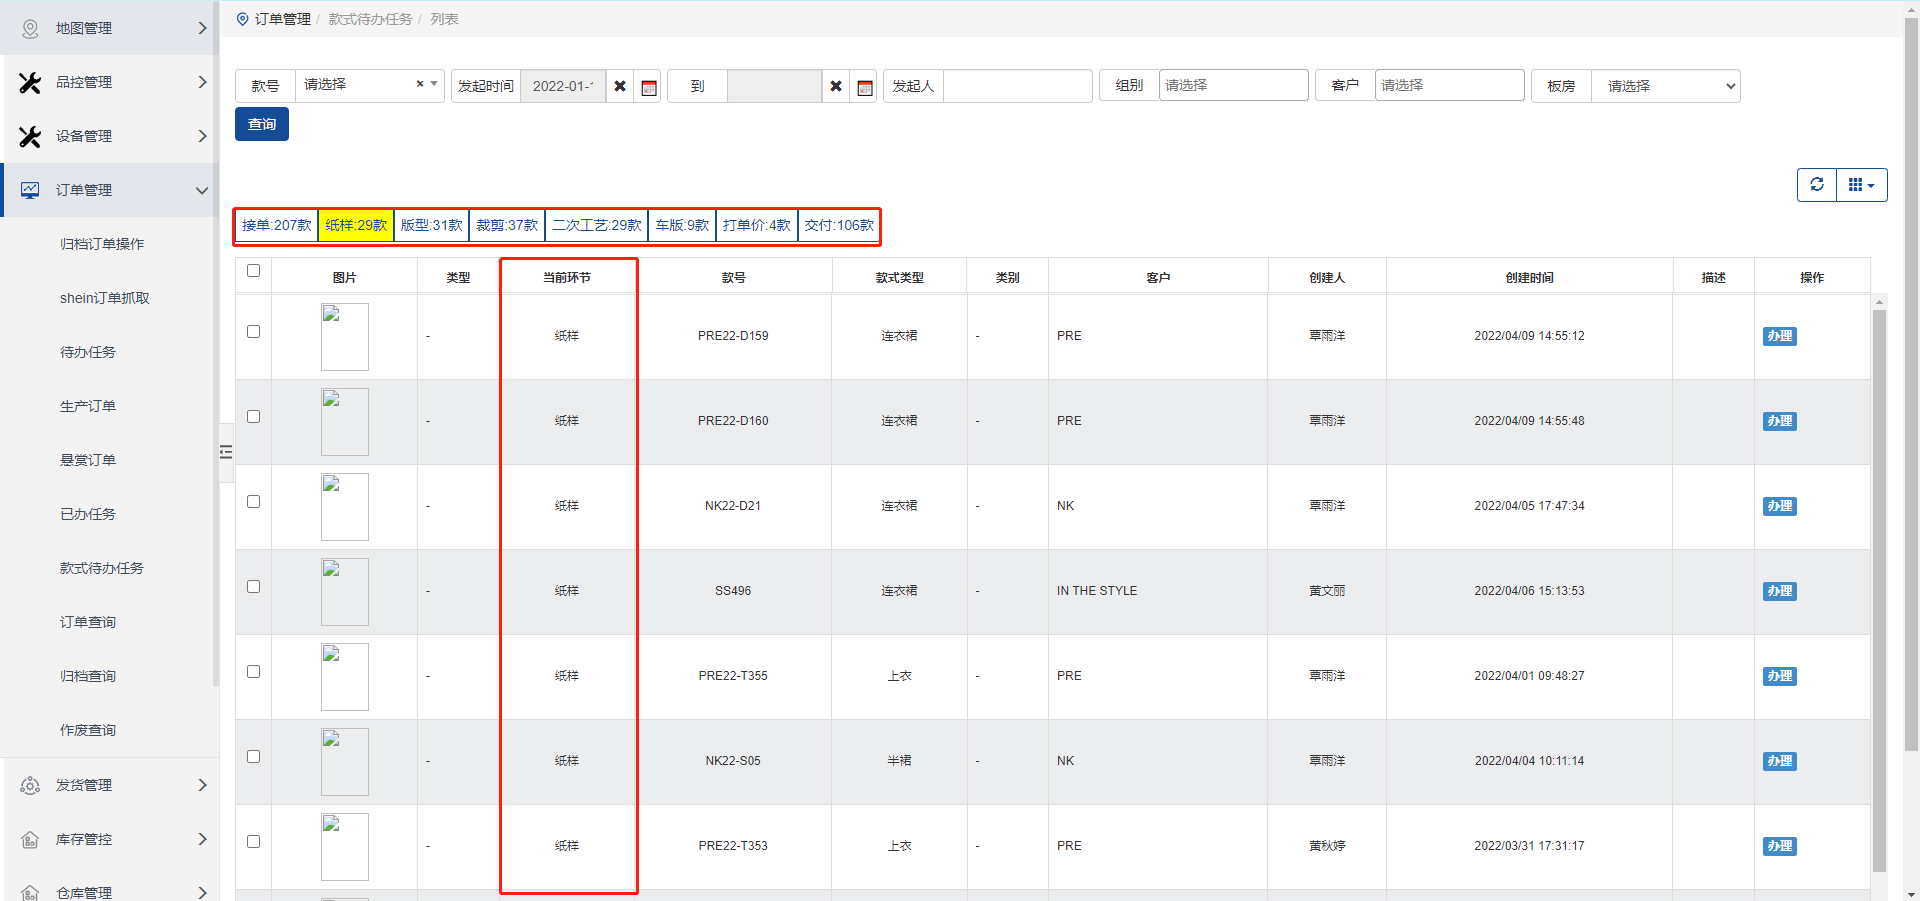Open the 板房 dropdown
1920x901 pixels.
click(1665, 87)
